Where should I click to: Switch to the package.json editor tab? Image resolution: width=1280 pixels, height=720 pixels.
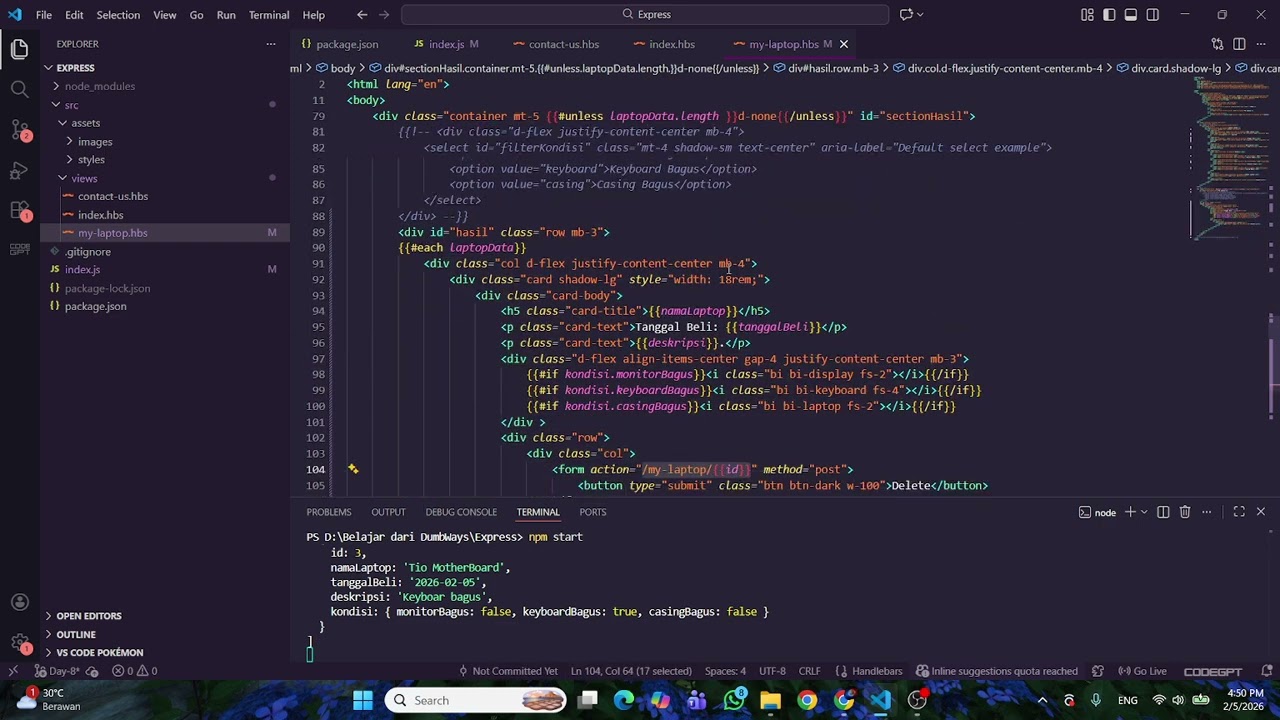point(346,44)
